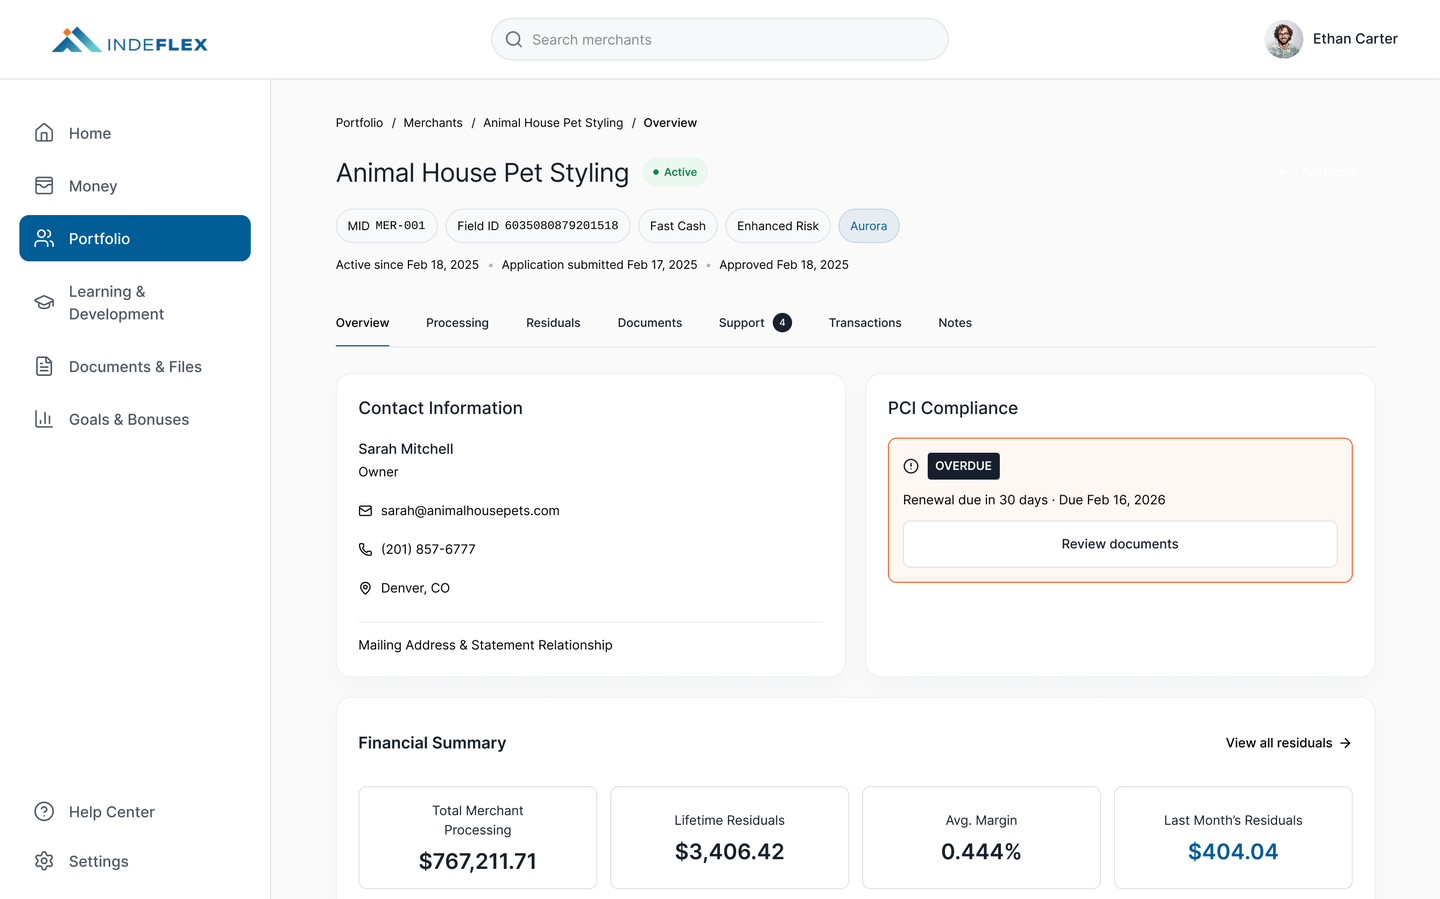Click the Last Month's Residuals value $404.04

(x=1233, y=852)
